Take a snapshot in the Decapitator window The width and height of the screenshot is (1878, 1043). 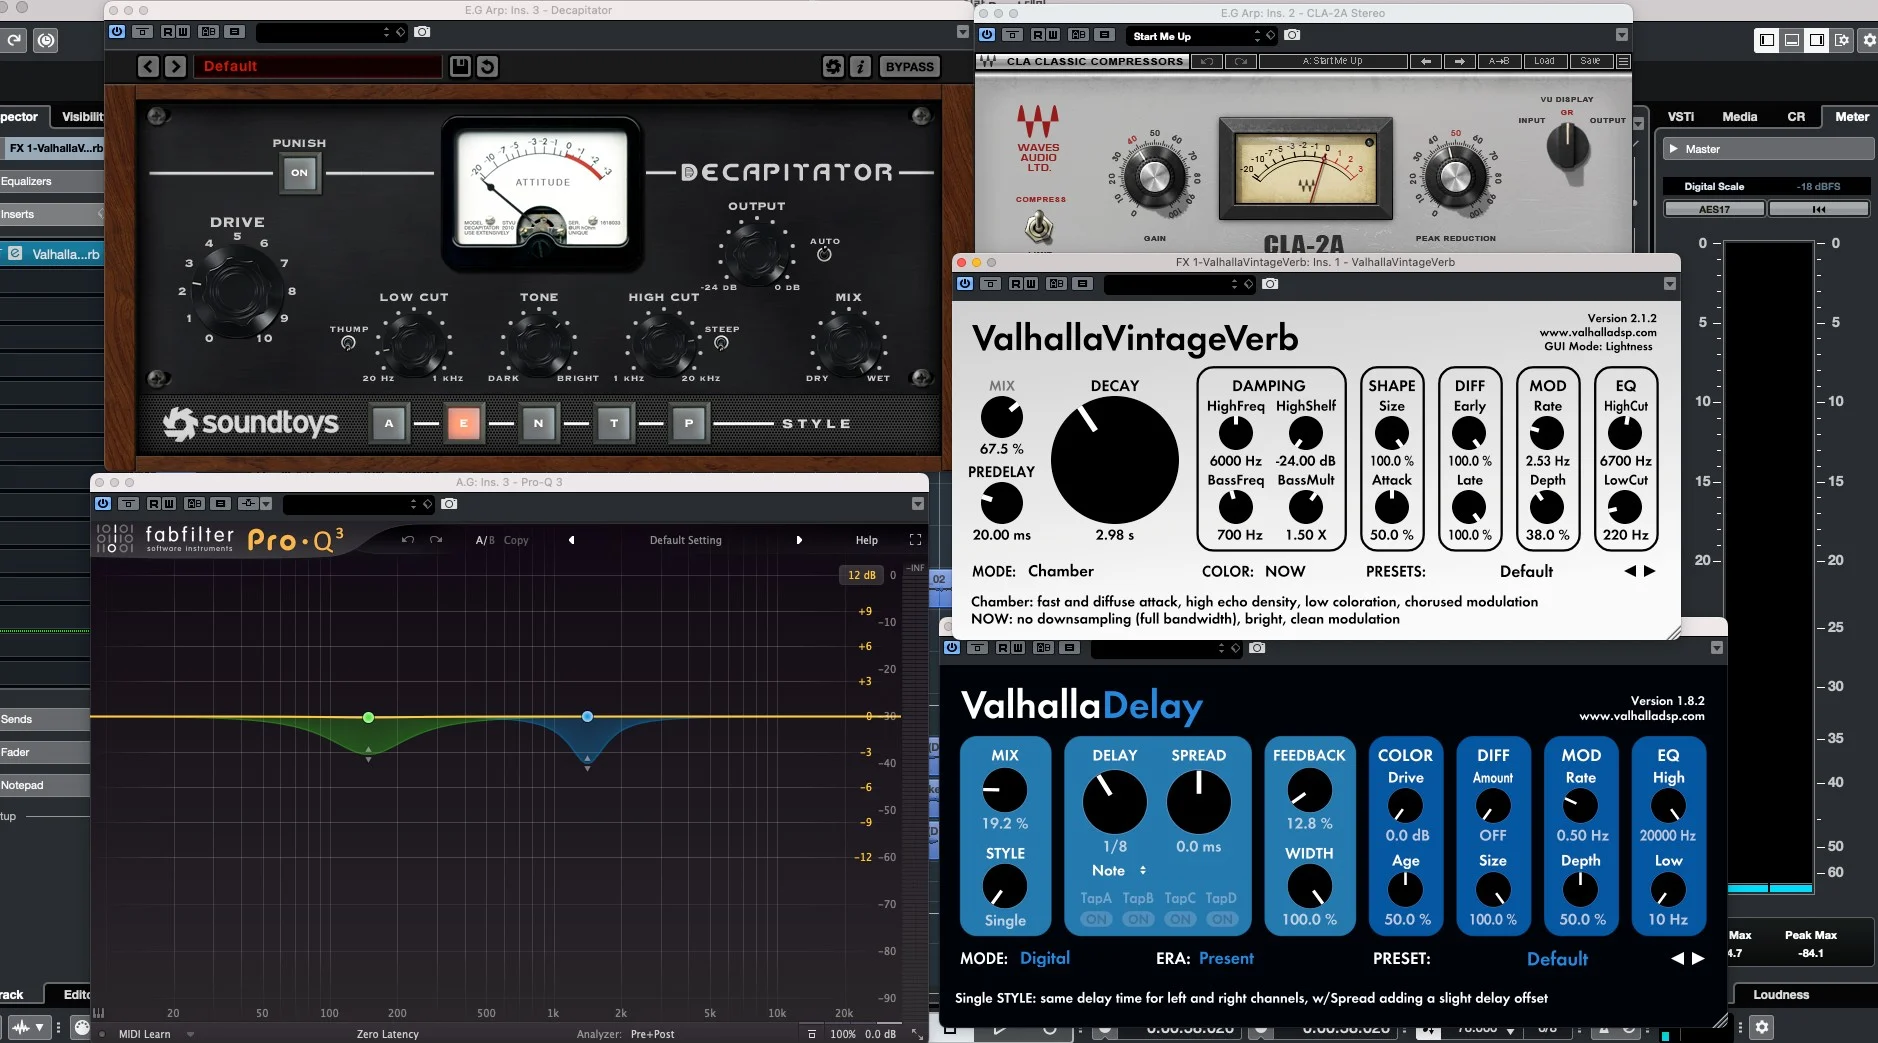click(x=422, y=32)
